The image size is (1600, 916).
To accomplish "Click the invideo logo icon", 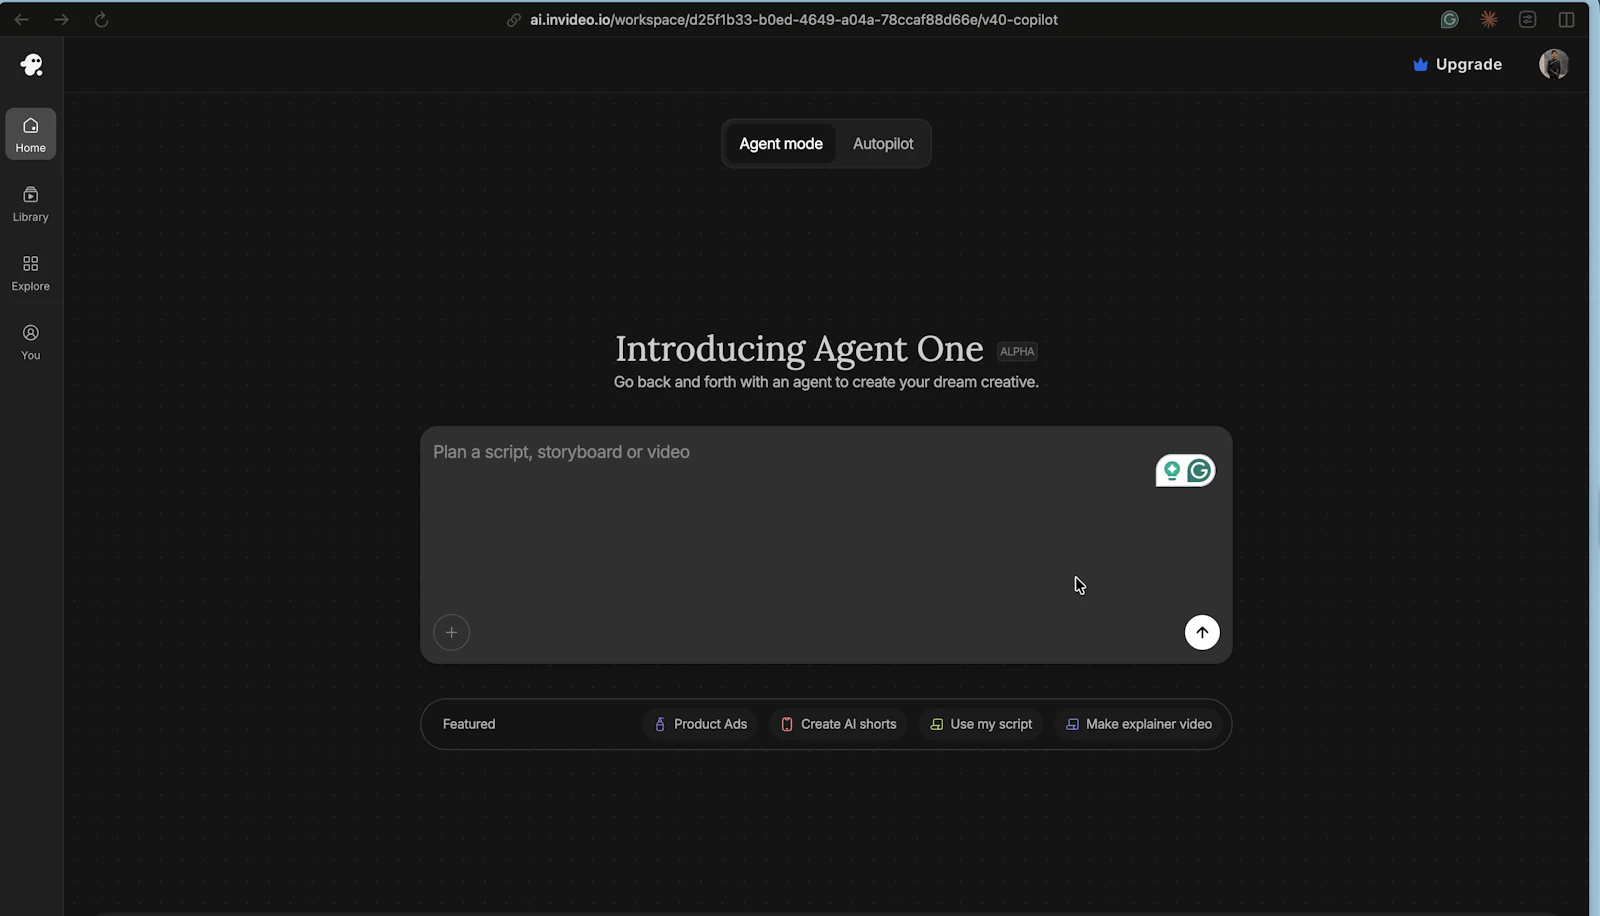I will (31, 65).
